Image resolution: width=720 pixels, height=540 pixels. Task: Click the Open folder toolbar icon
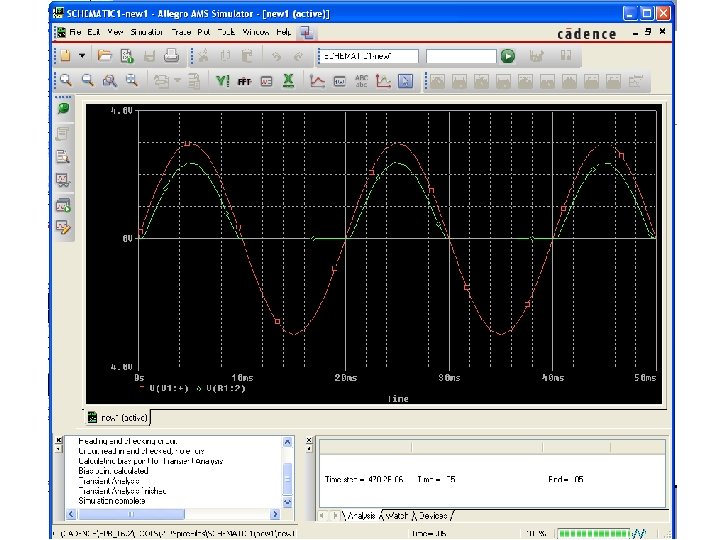pyautogui.click(x=105, y=56)
